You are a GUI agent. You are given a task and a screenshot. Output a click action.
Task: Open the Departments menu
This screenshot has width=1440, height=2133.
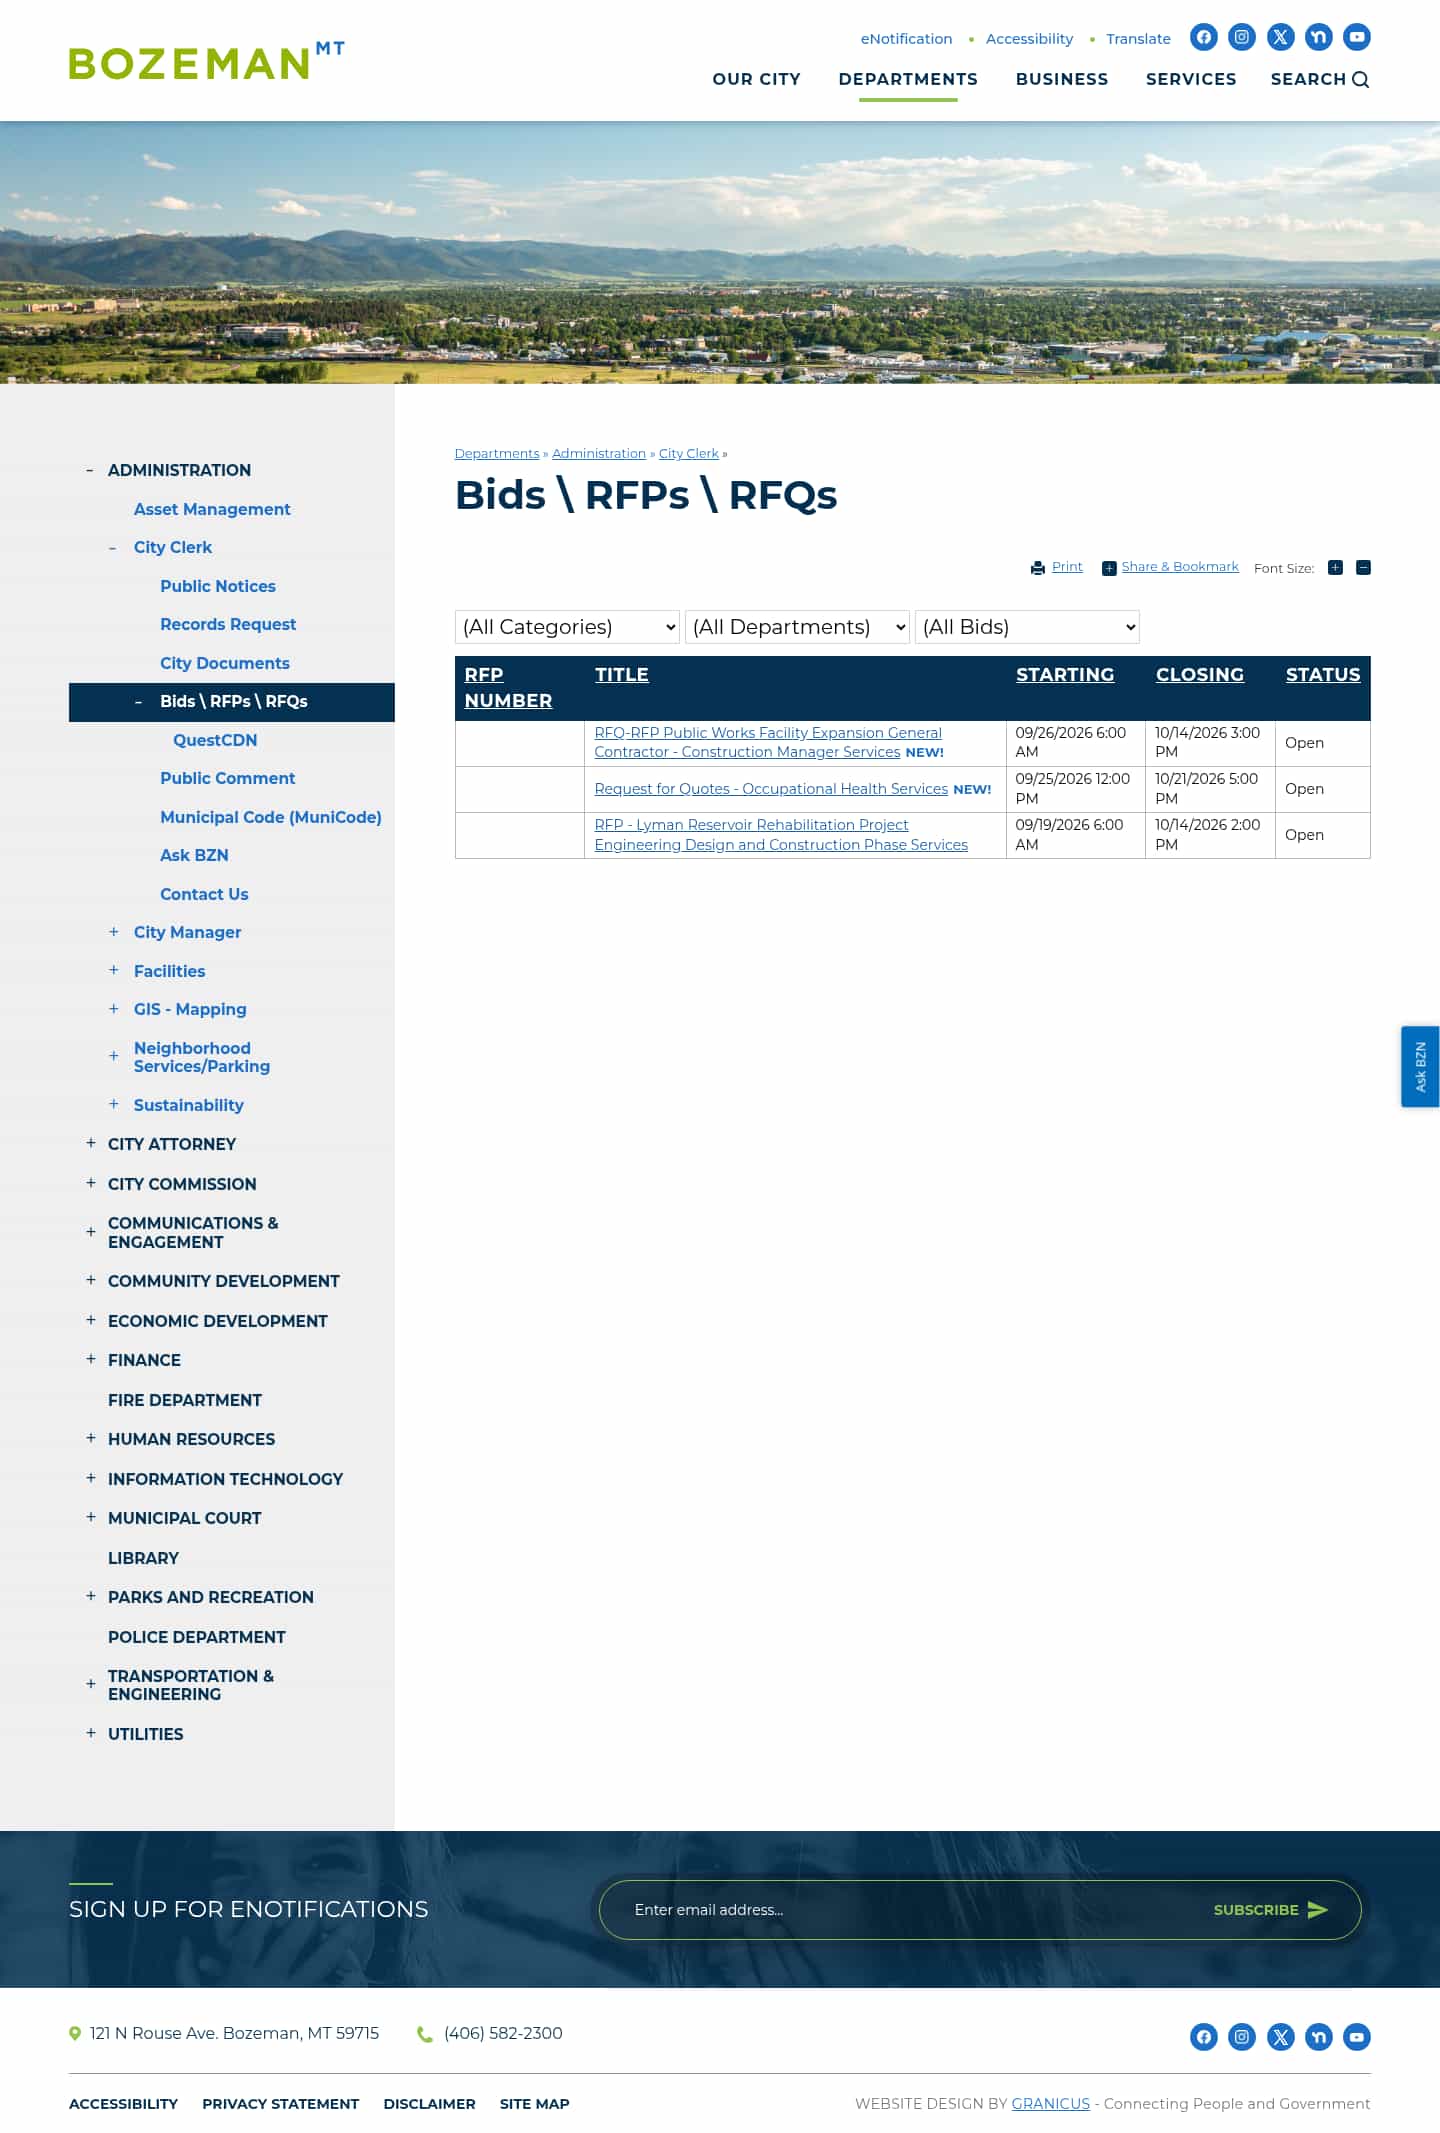pyautogui.click(x=908, y=79)
